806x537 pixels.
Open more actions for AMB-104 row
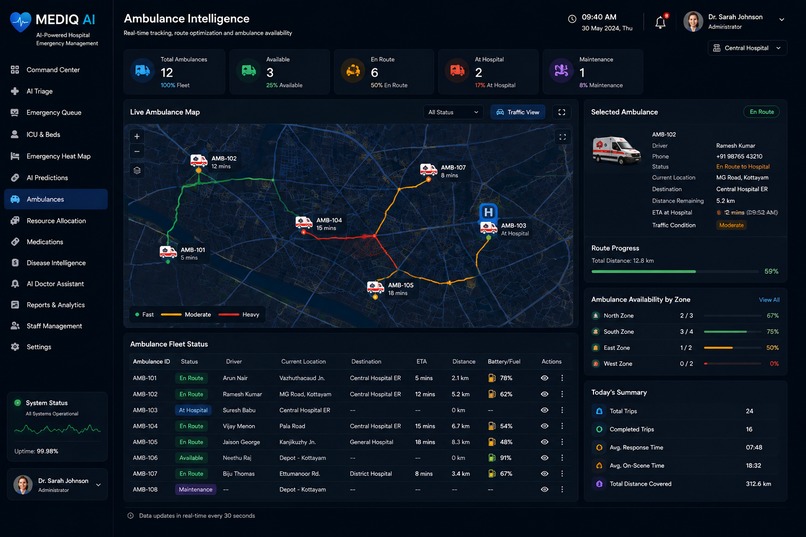pyautogui.click(x=562, y=426)
